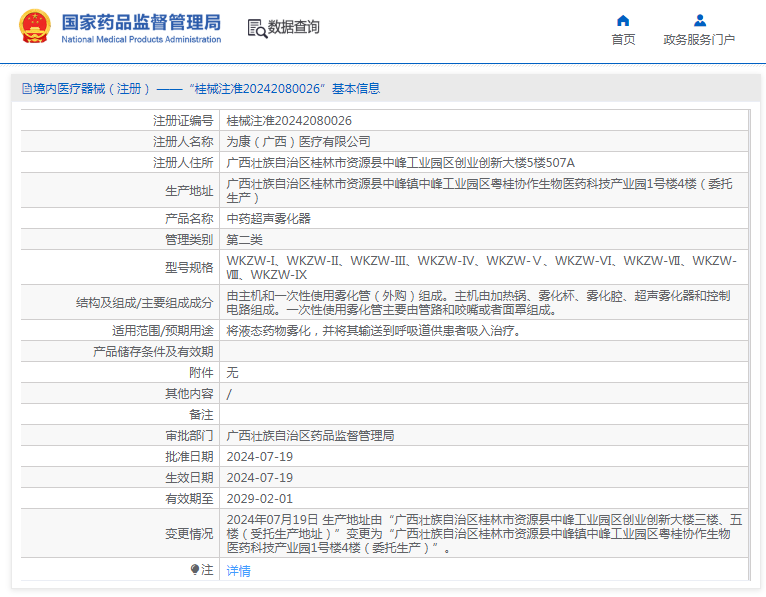766x597 pixels.
Task: Click the 基本信息 heading text
Action: (356, 89)
